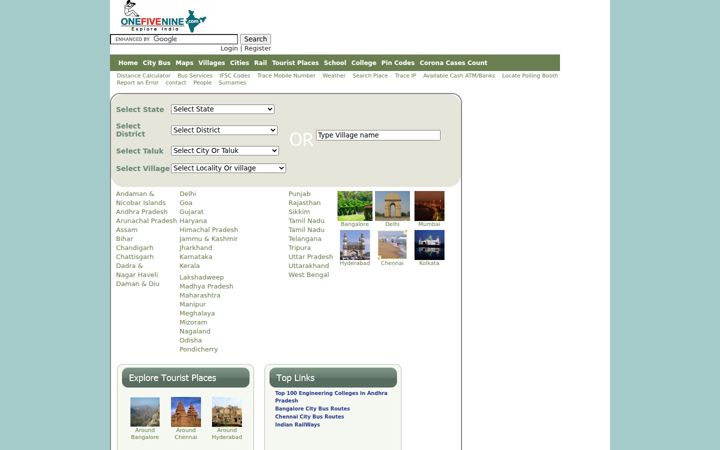This screenshot has height=450, width=720.
Task: Open the People link
Action: [x=202, y=83]
